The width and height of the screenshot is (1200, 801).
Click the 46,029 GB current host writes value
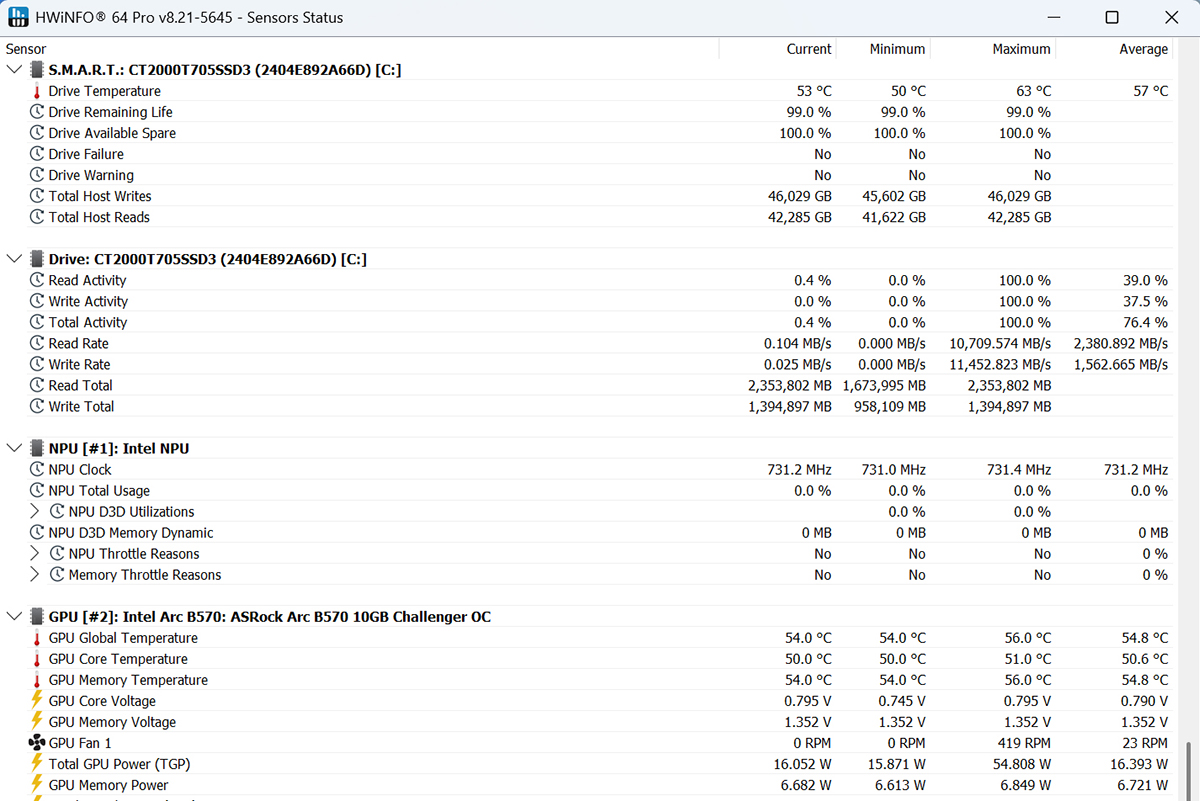tap(800, 196)
